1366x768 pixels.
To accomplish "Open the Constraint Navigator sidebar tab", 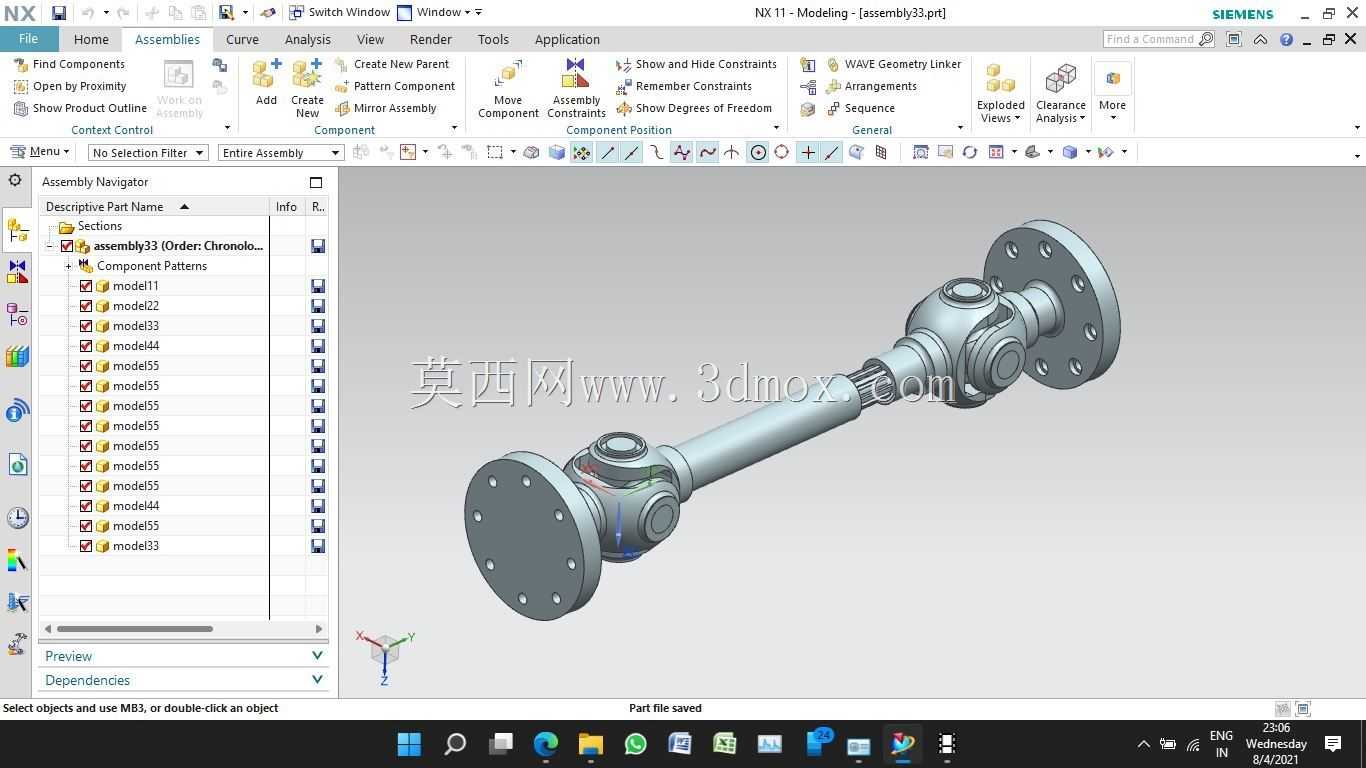I will (x=17, y=272).
